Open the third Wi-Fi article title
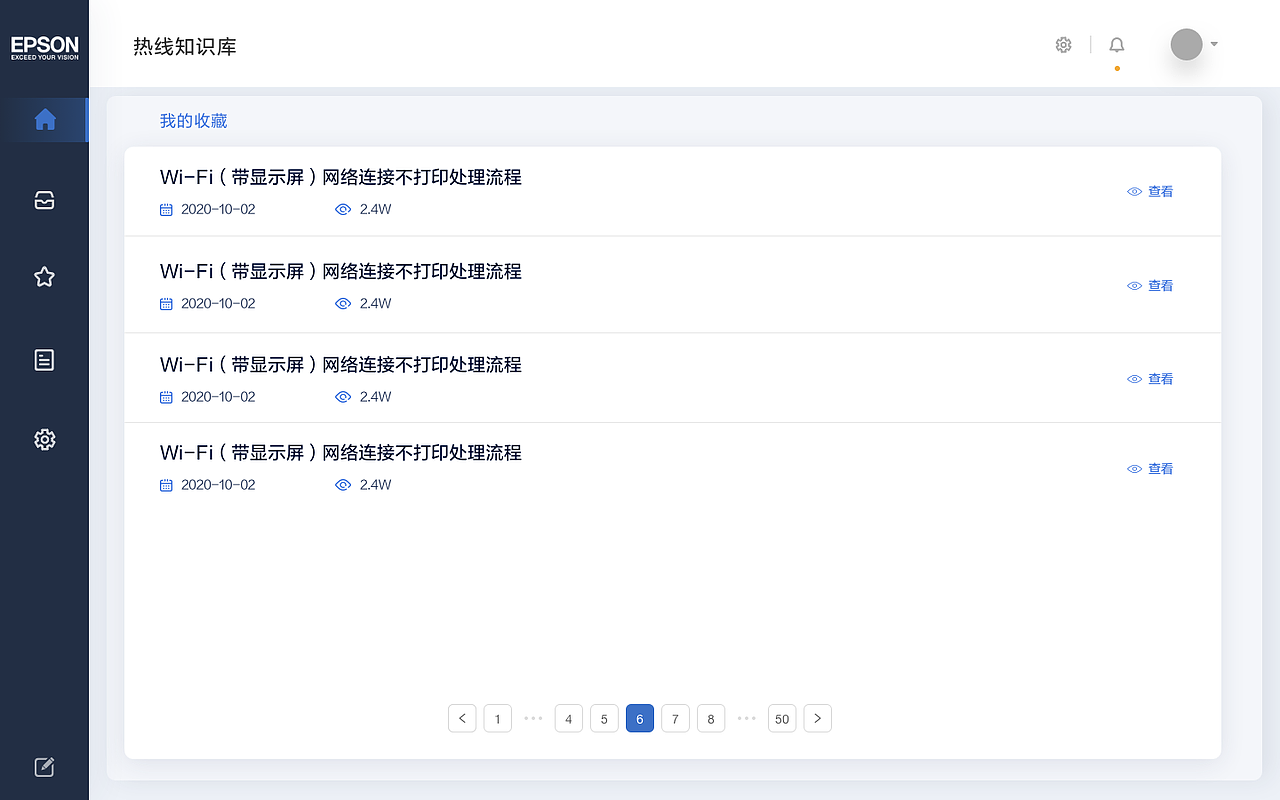 coord(341,365)
